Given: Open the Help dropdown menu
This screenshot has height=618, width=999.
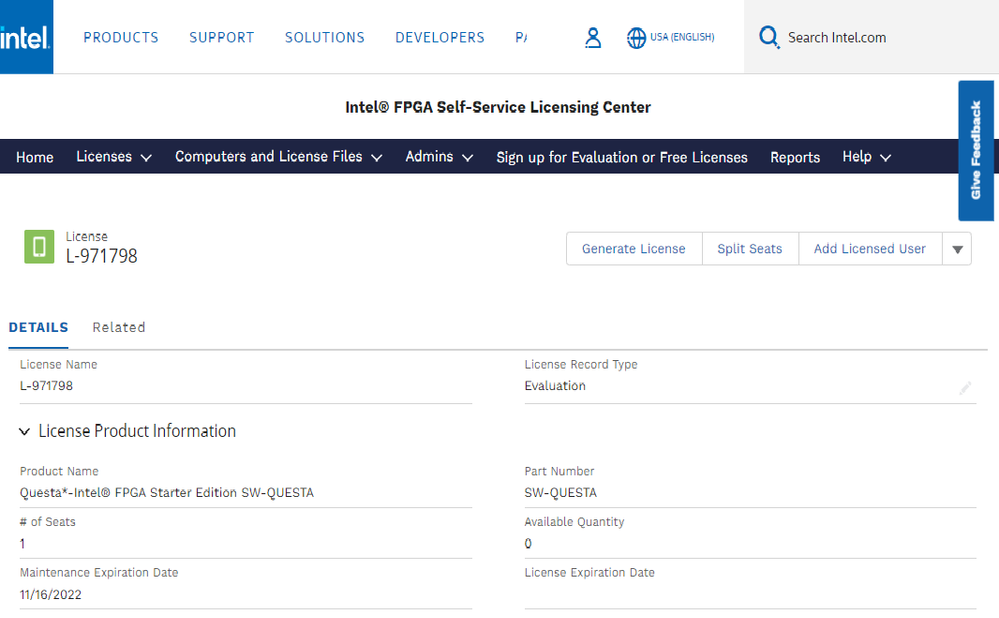Looking at the screenshot, I should [x=866, y=157].
